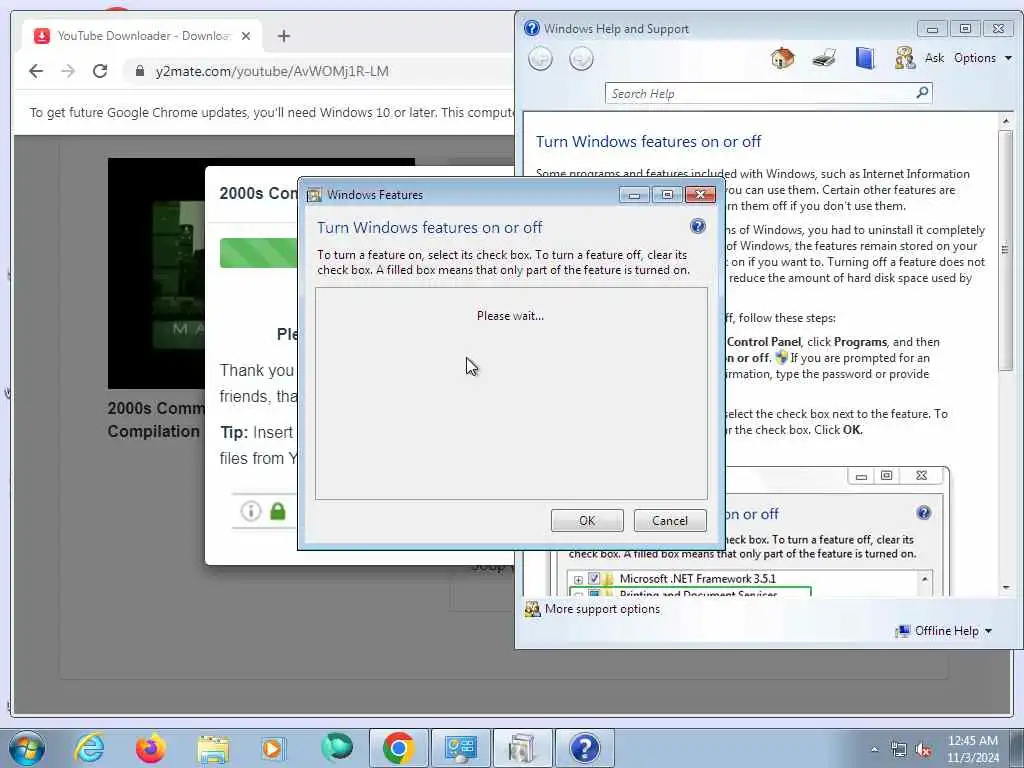Switch to Windows Features taskbar item
The height and width of the screenshot is (768, 1024).
(522, 748)
